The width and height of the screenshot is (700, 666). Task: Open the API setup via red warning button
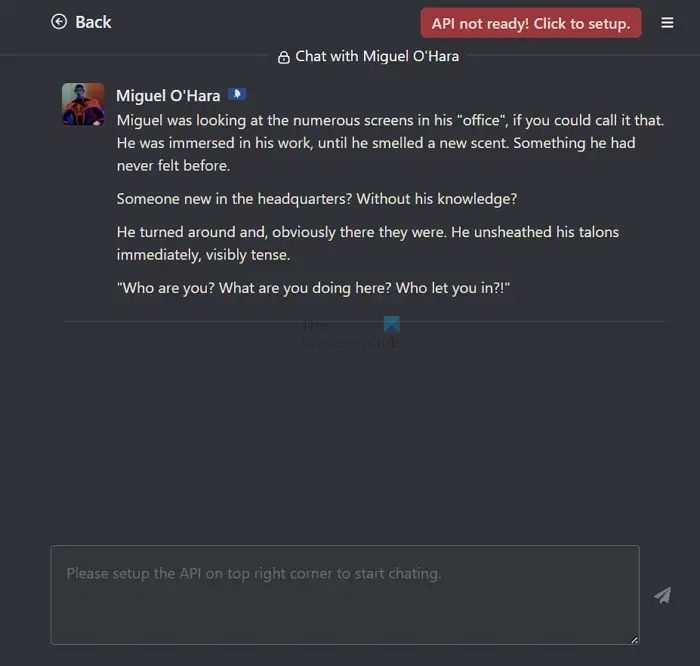point(531,23)
